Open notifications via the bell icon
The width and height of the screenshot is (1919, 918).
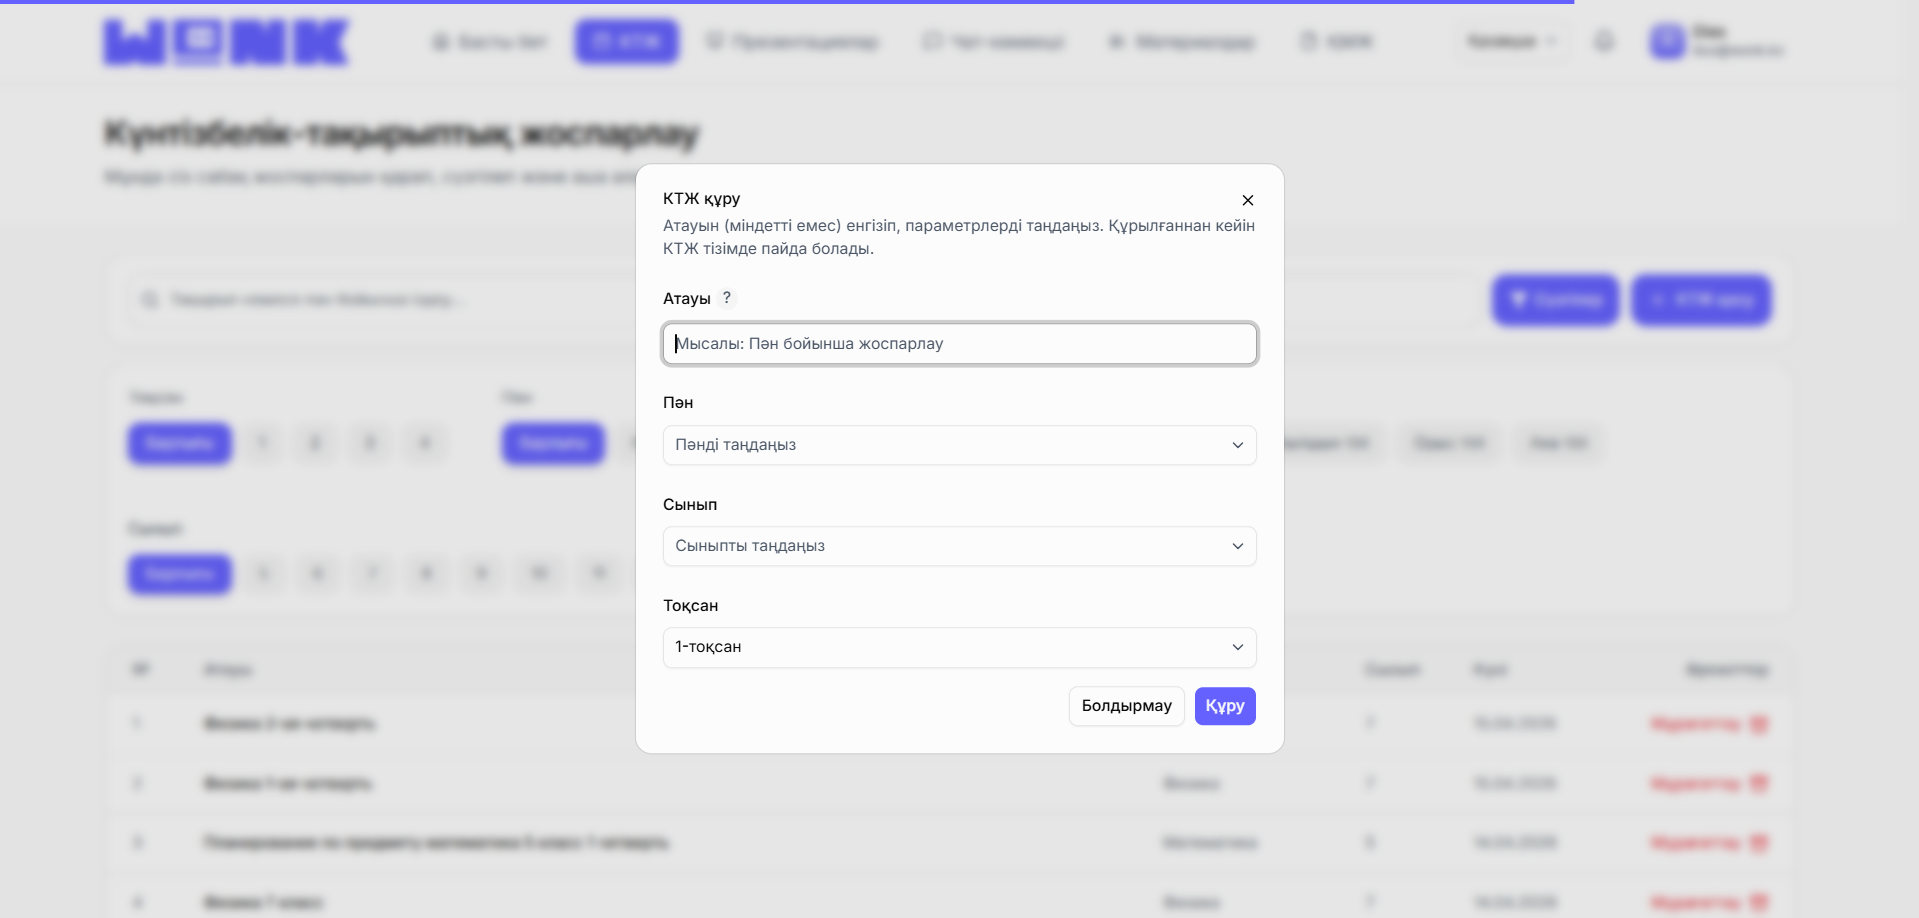[1604, 42]
